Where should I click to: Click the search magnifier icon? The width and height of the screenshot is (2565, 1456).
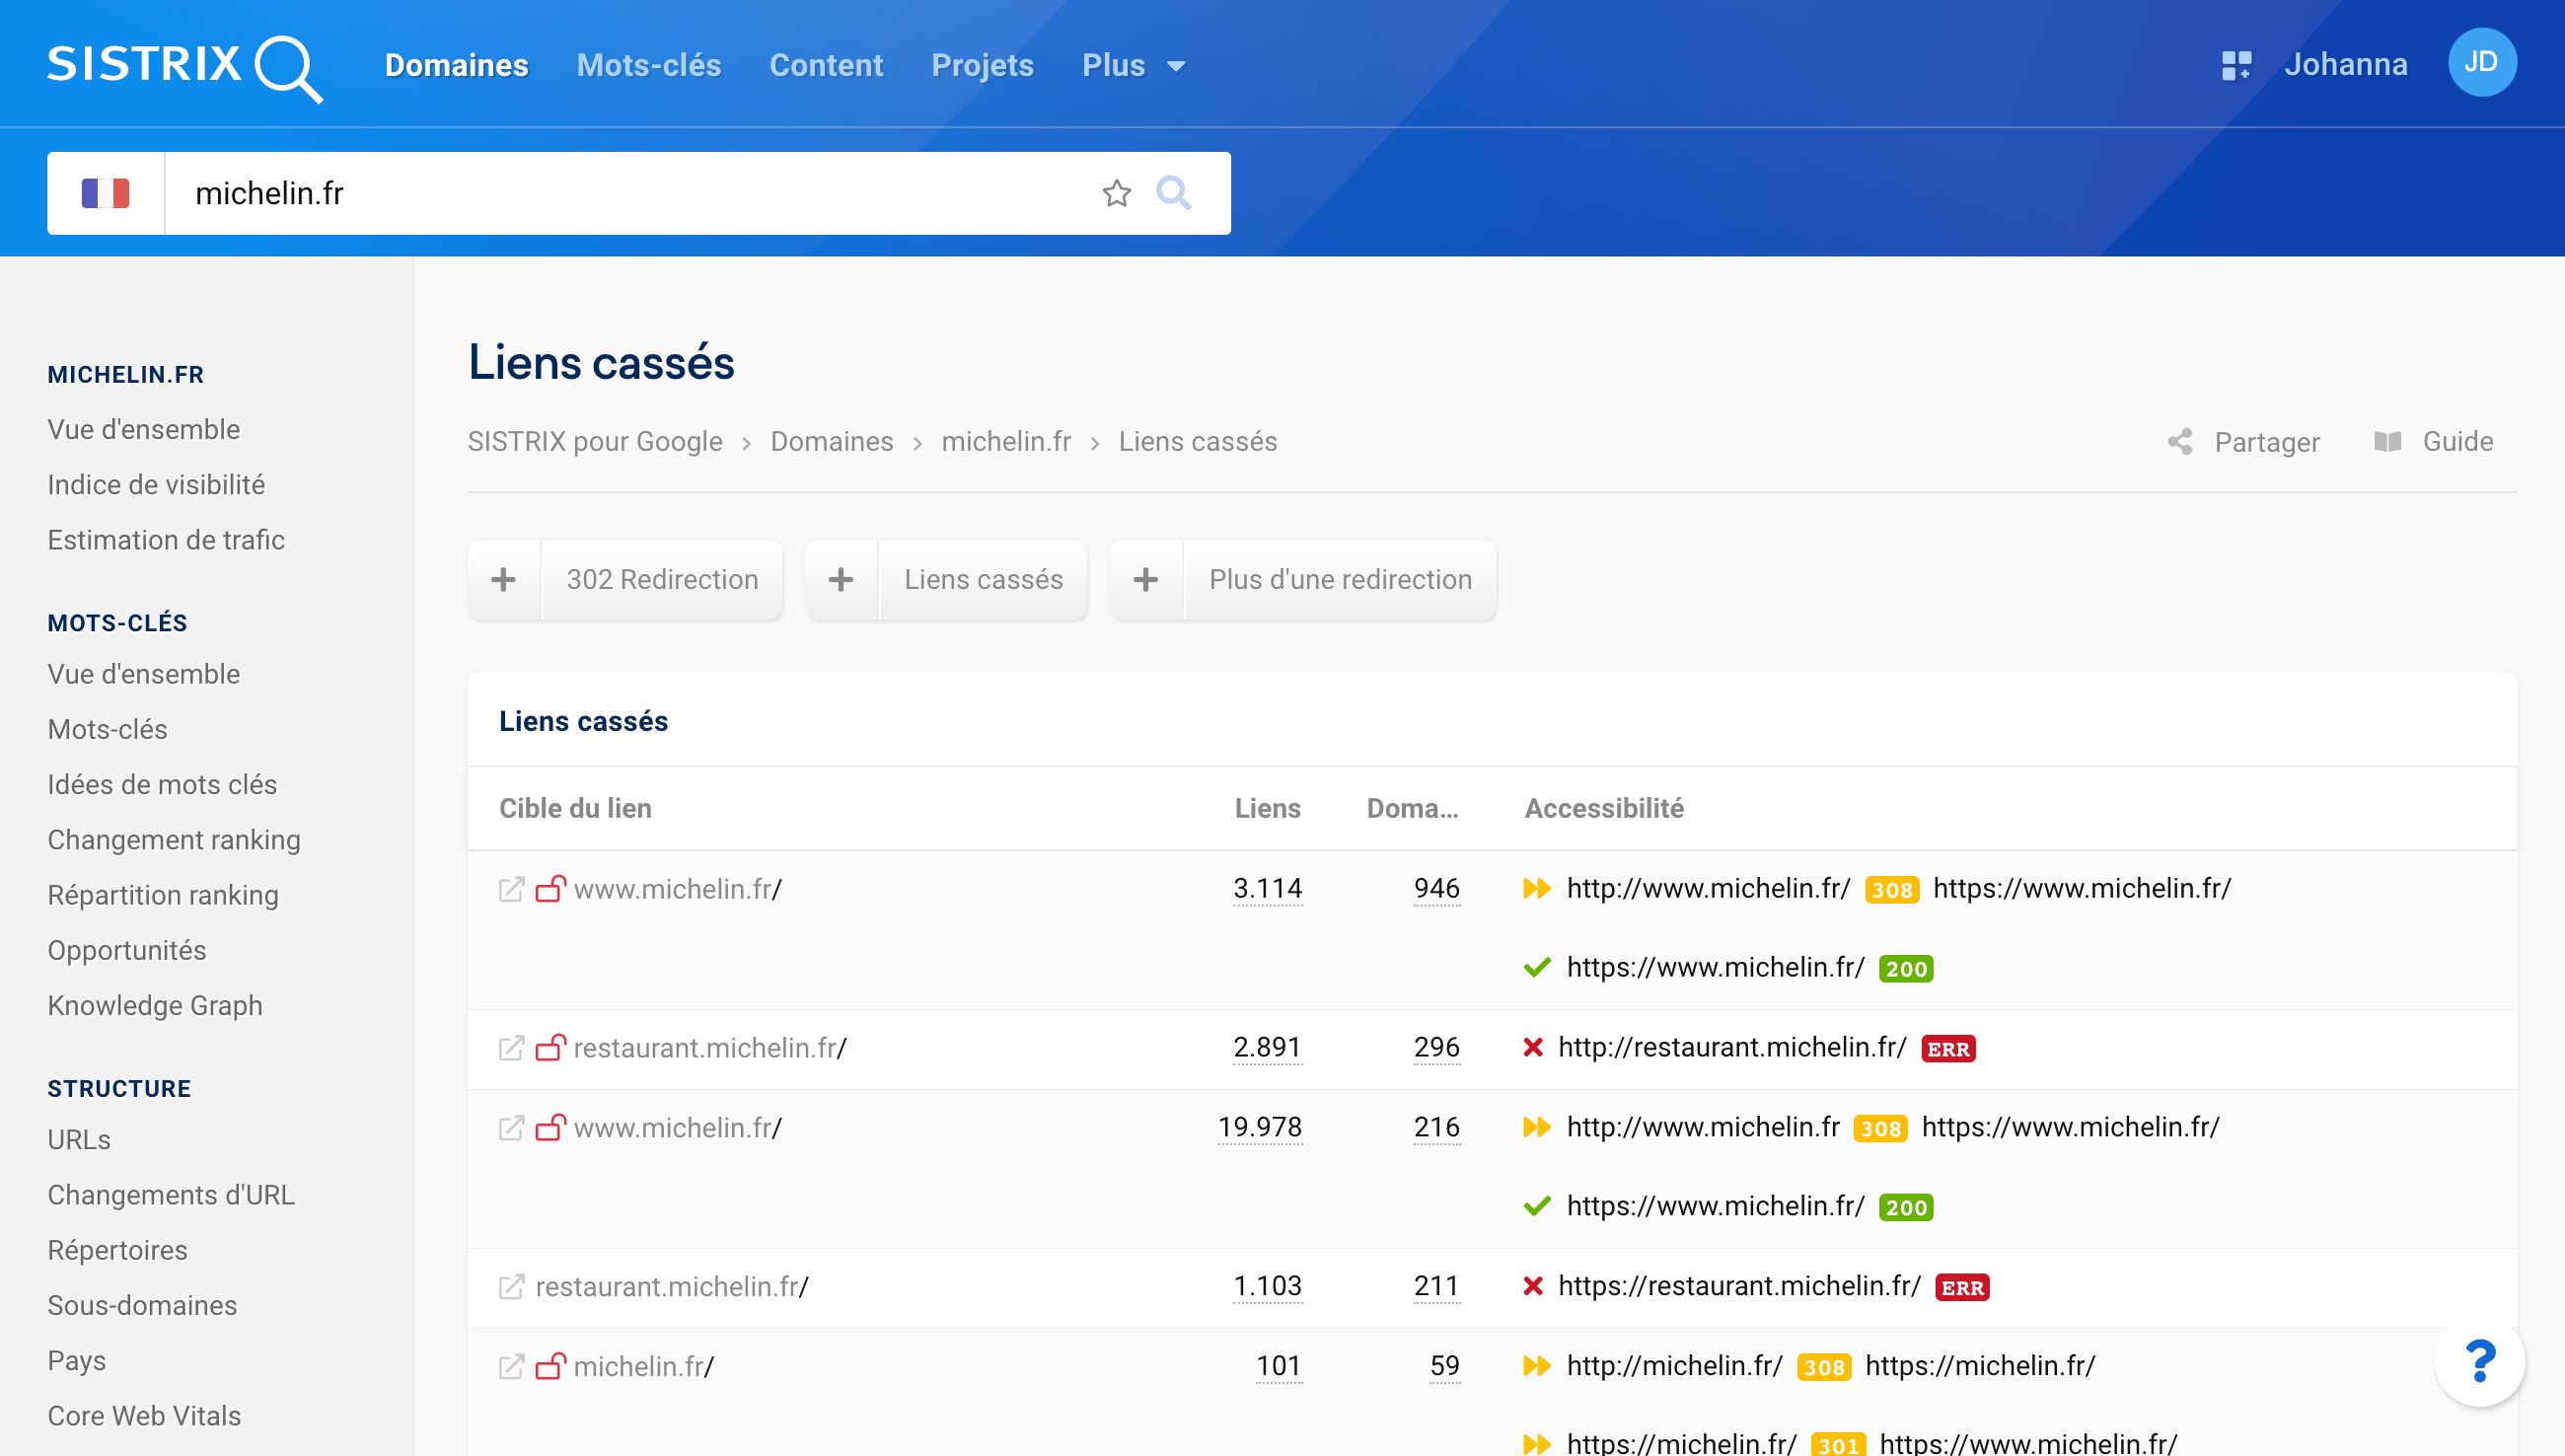coord(1173,193)
